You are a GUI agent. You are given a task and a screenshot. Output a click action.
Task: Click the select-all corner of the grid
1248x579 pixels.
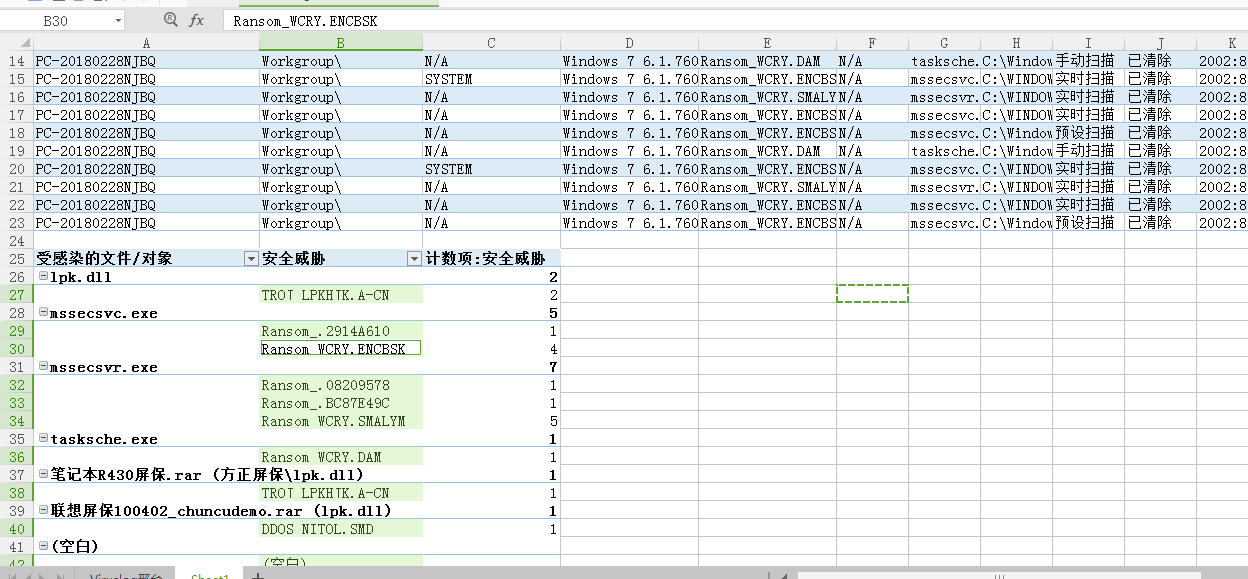tap(16, 42)
